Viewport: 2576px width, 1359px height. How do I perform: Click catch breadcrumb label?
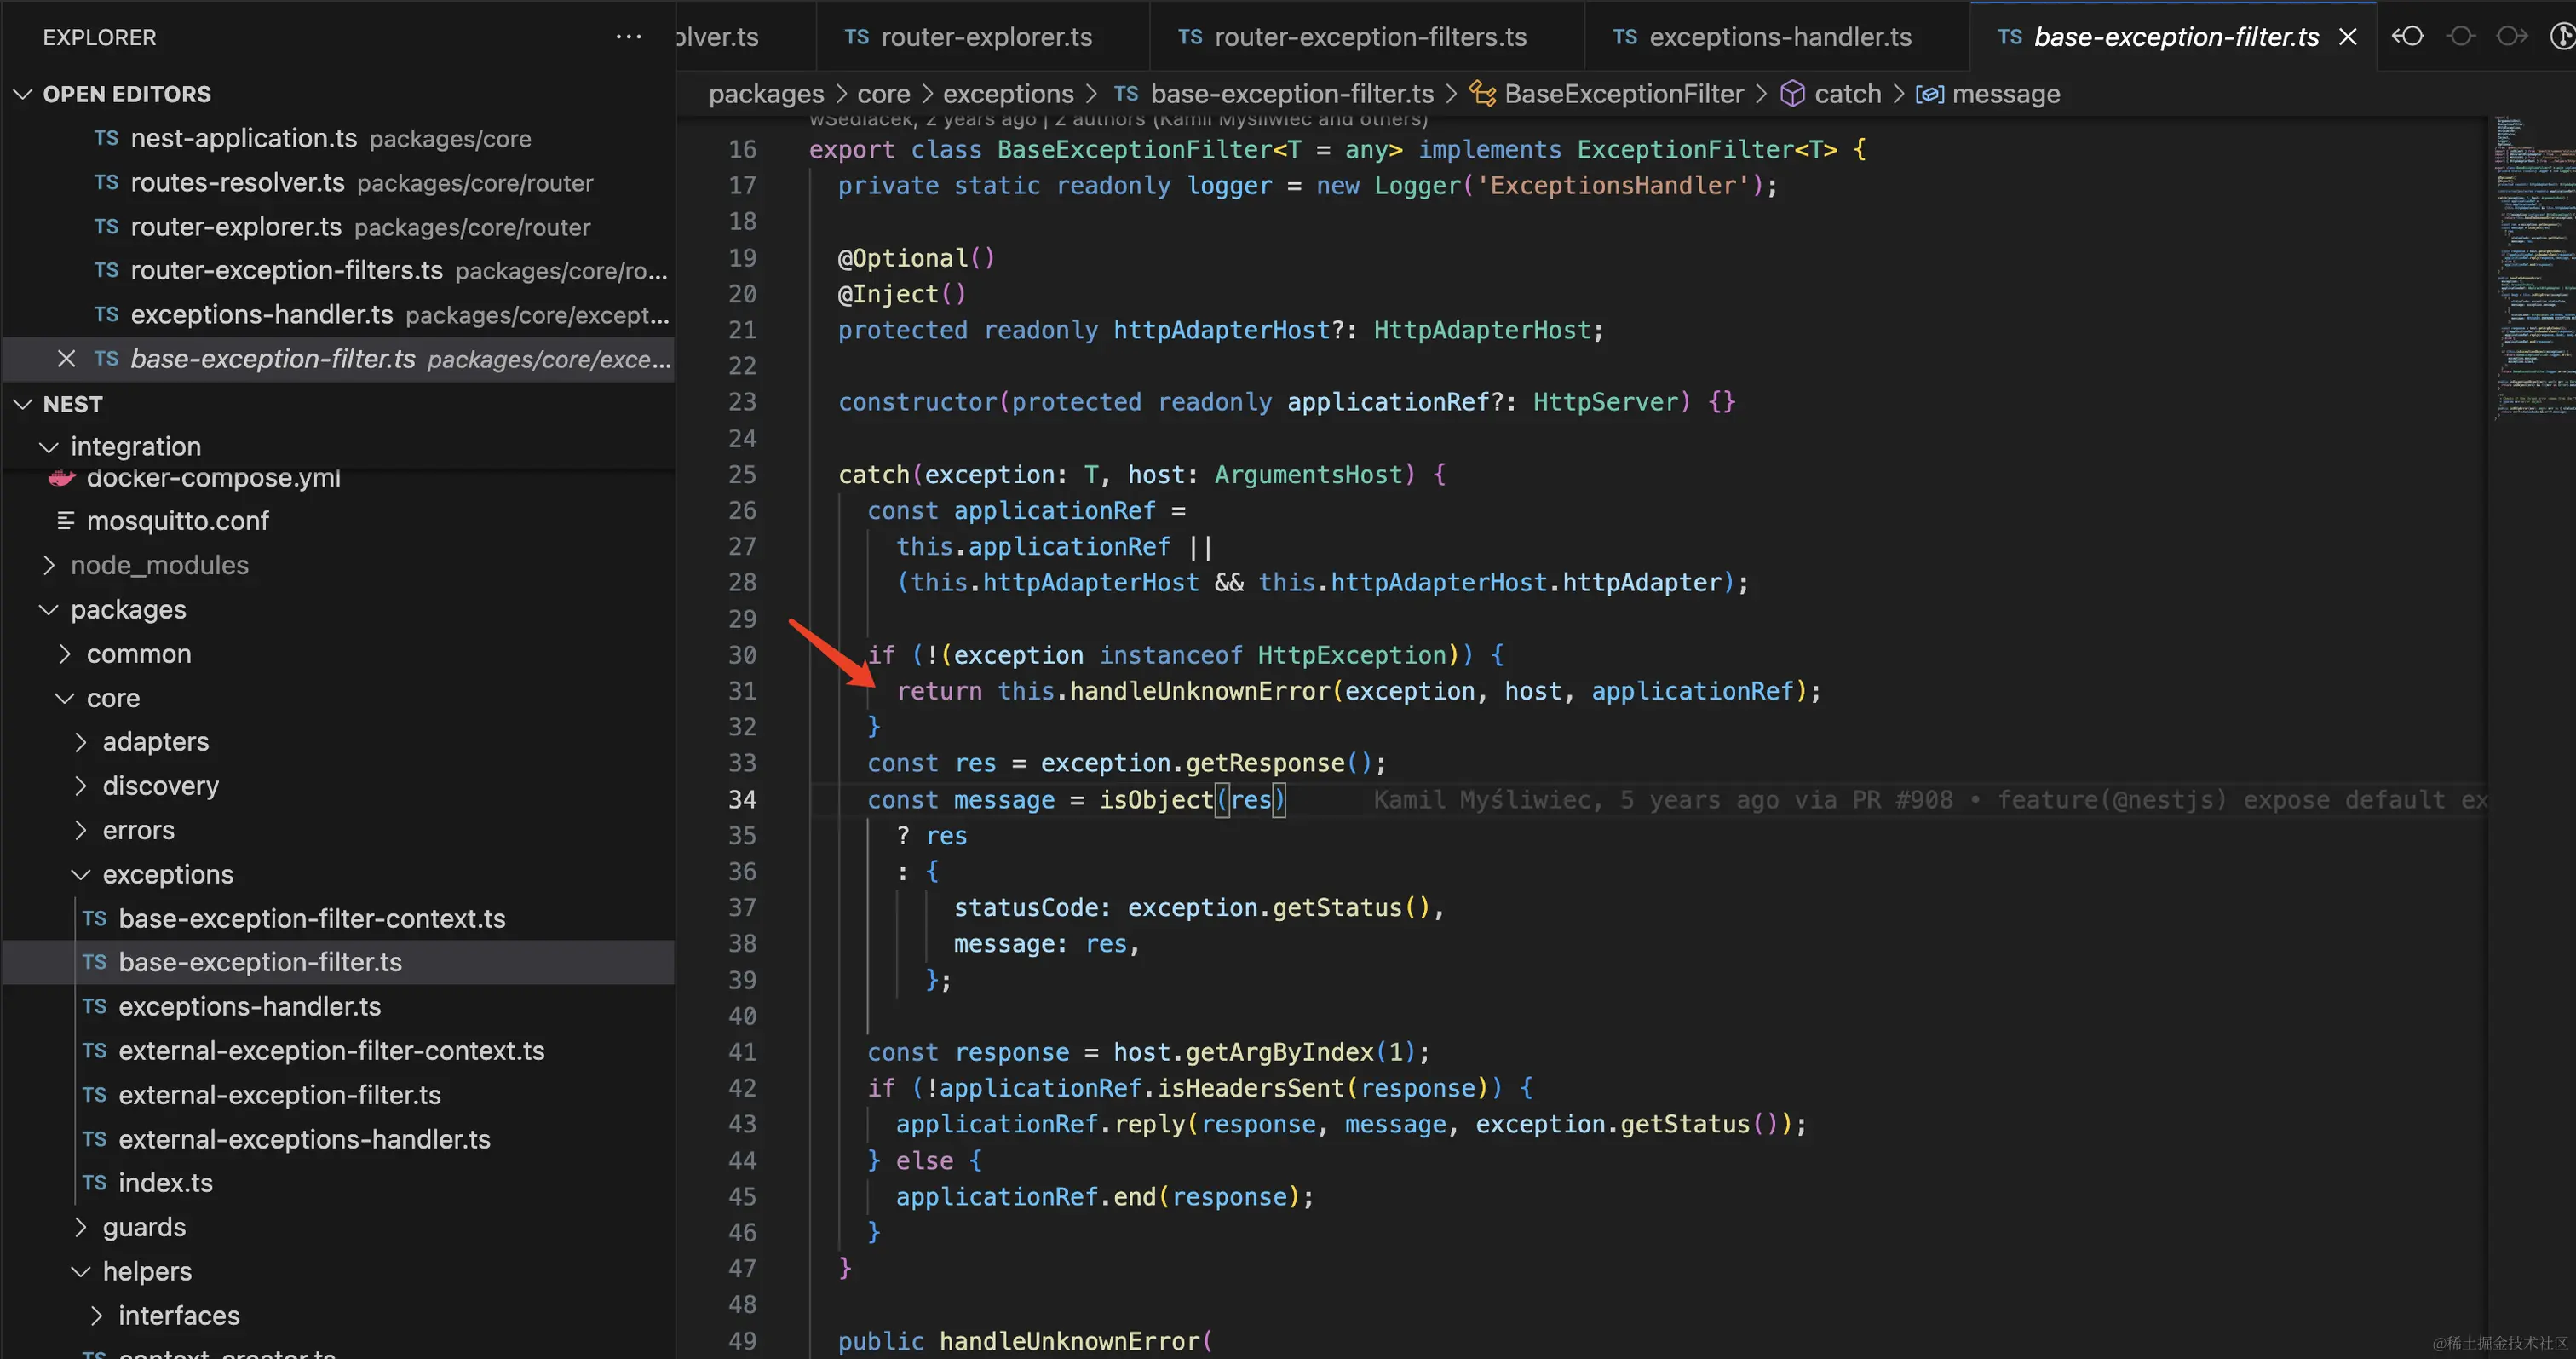coord(1848,93)
